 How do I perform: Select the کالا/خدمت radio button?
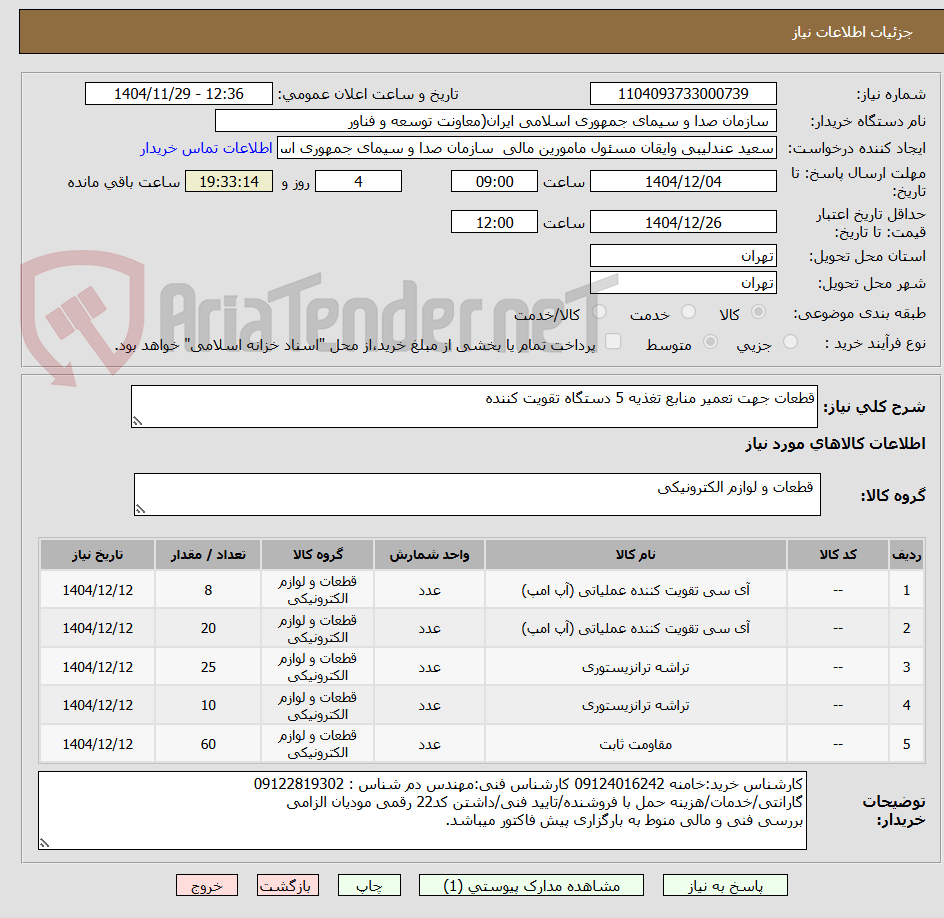(599, 312)
